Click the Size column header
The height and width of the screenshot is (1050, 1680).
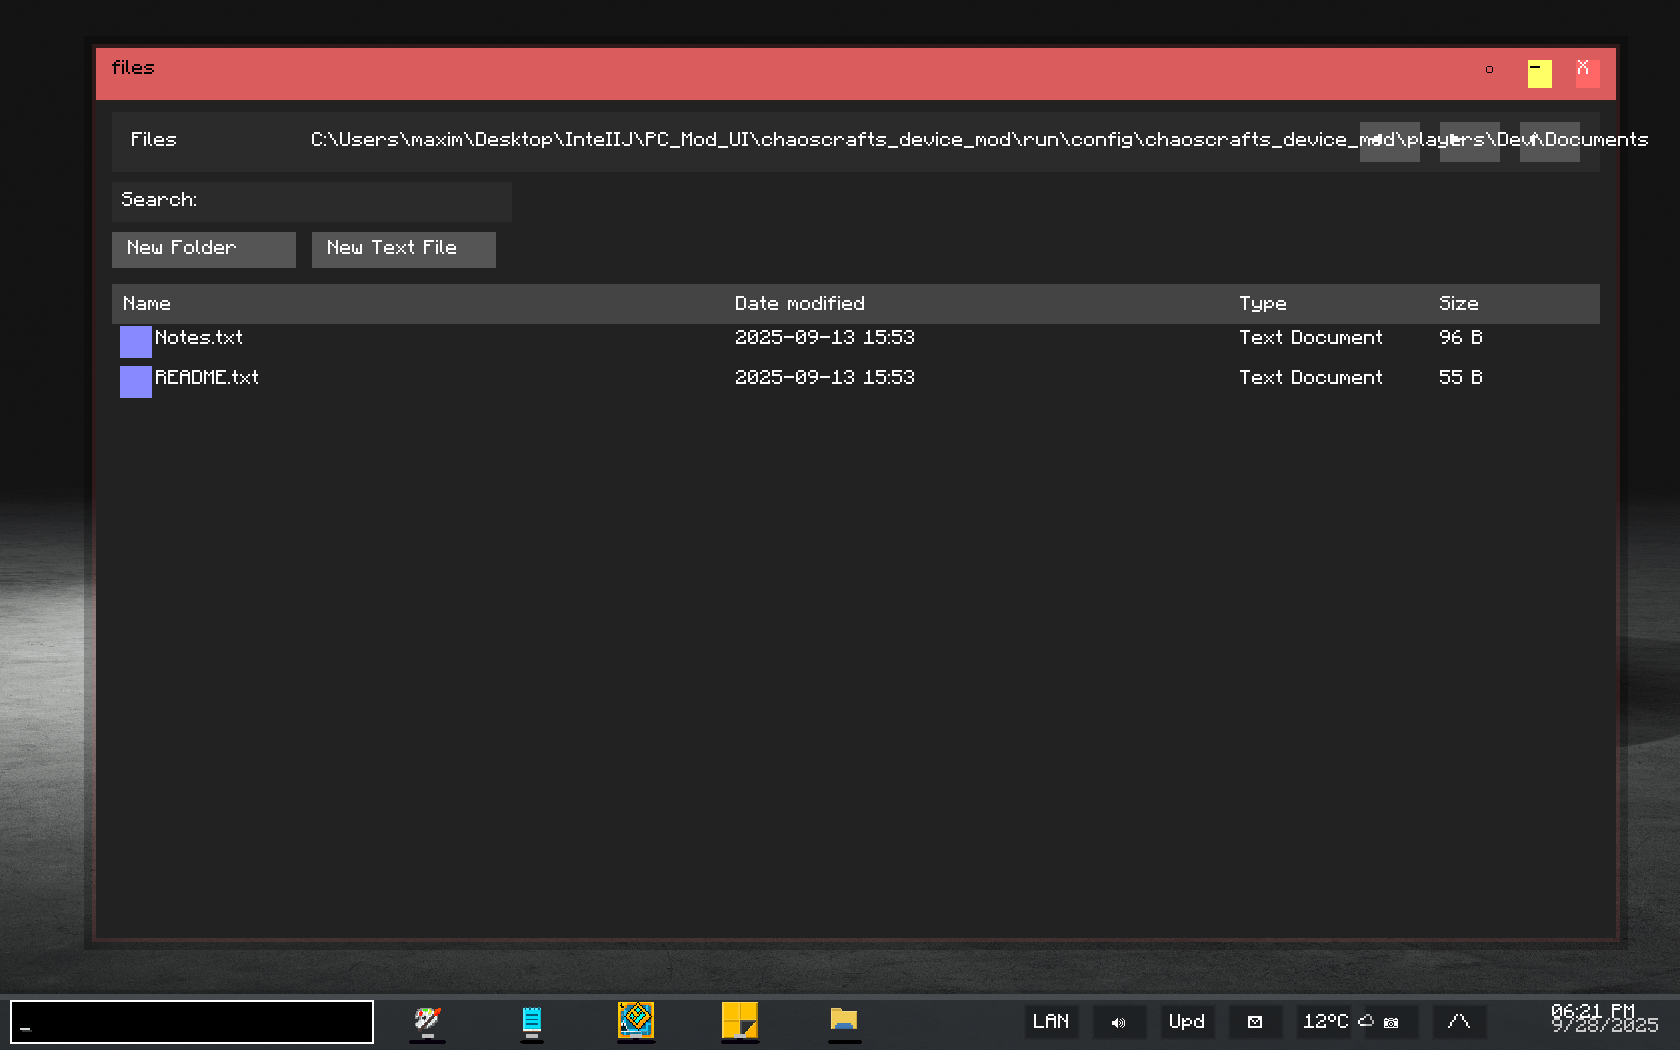coord(1458,304)
